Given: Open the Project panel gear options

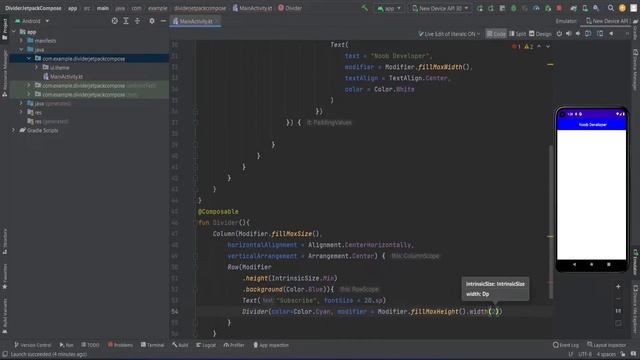Looking at the screenshot, I should [x=152, y=21].
